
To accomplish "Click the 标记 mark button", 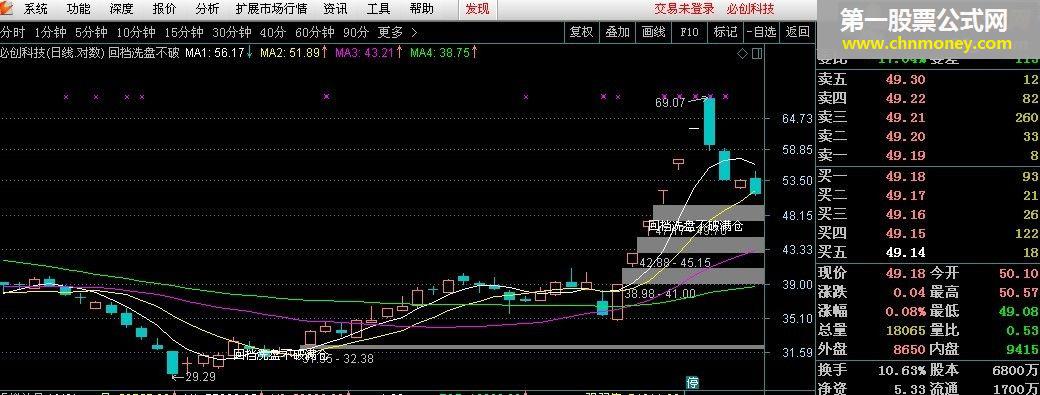I will coord(725,32).
